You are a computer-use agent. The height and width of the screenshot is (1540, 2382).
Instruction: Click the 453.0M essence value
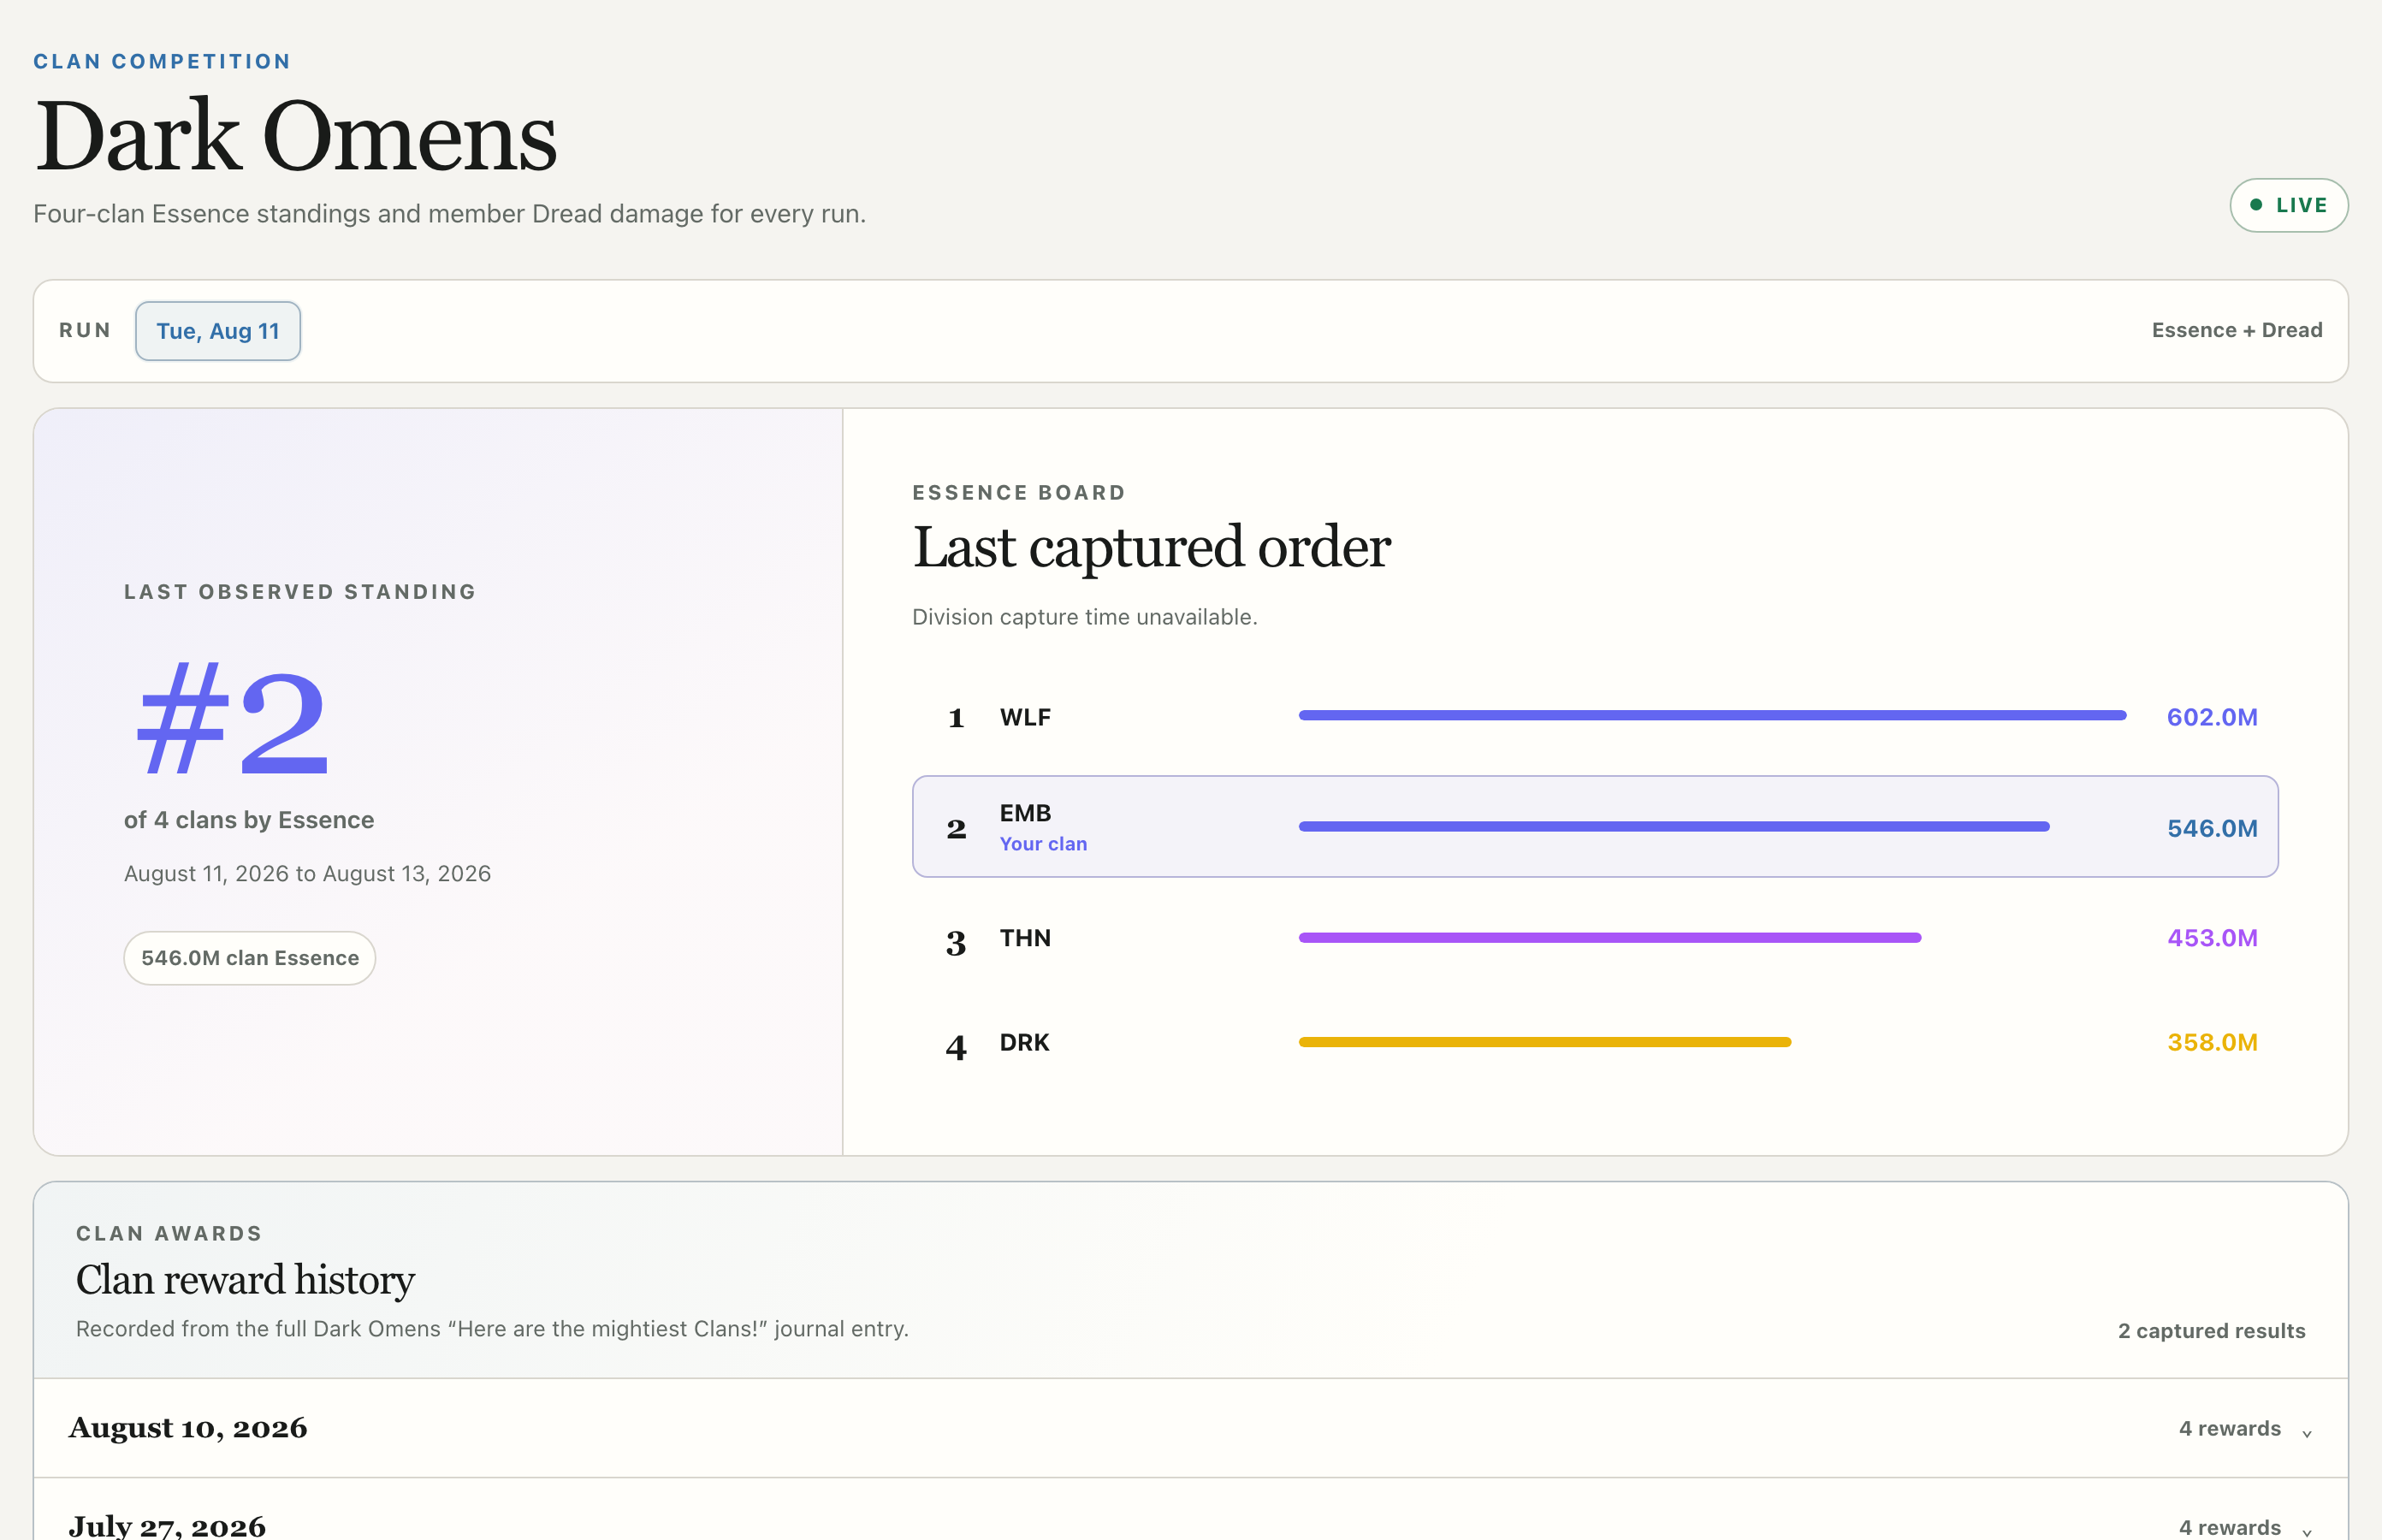coord(2212,938)
